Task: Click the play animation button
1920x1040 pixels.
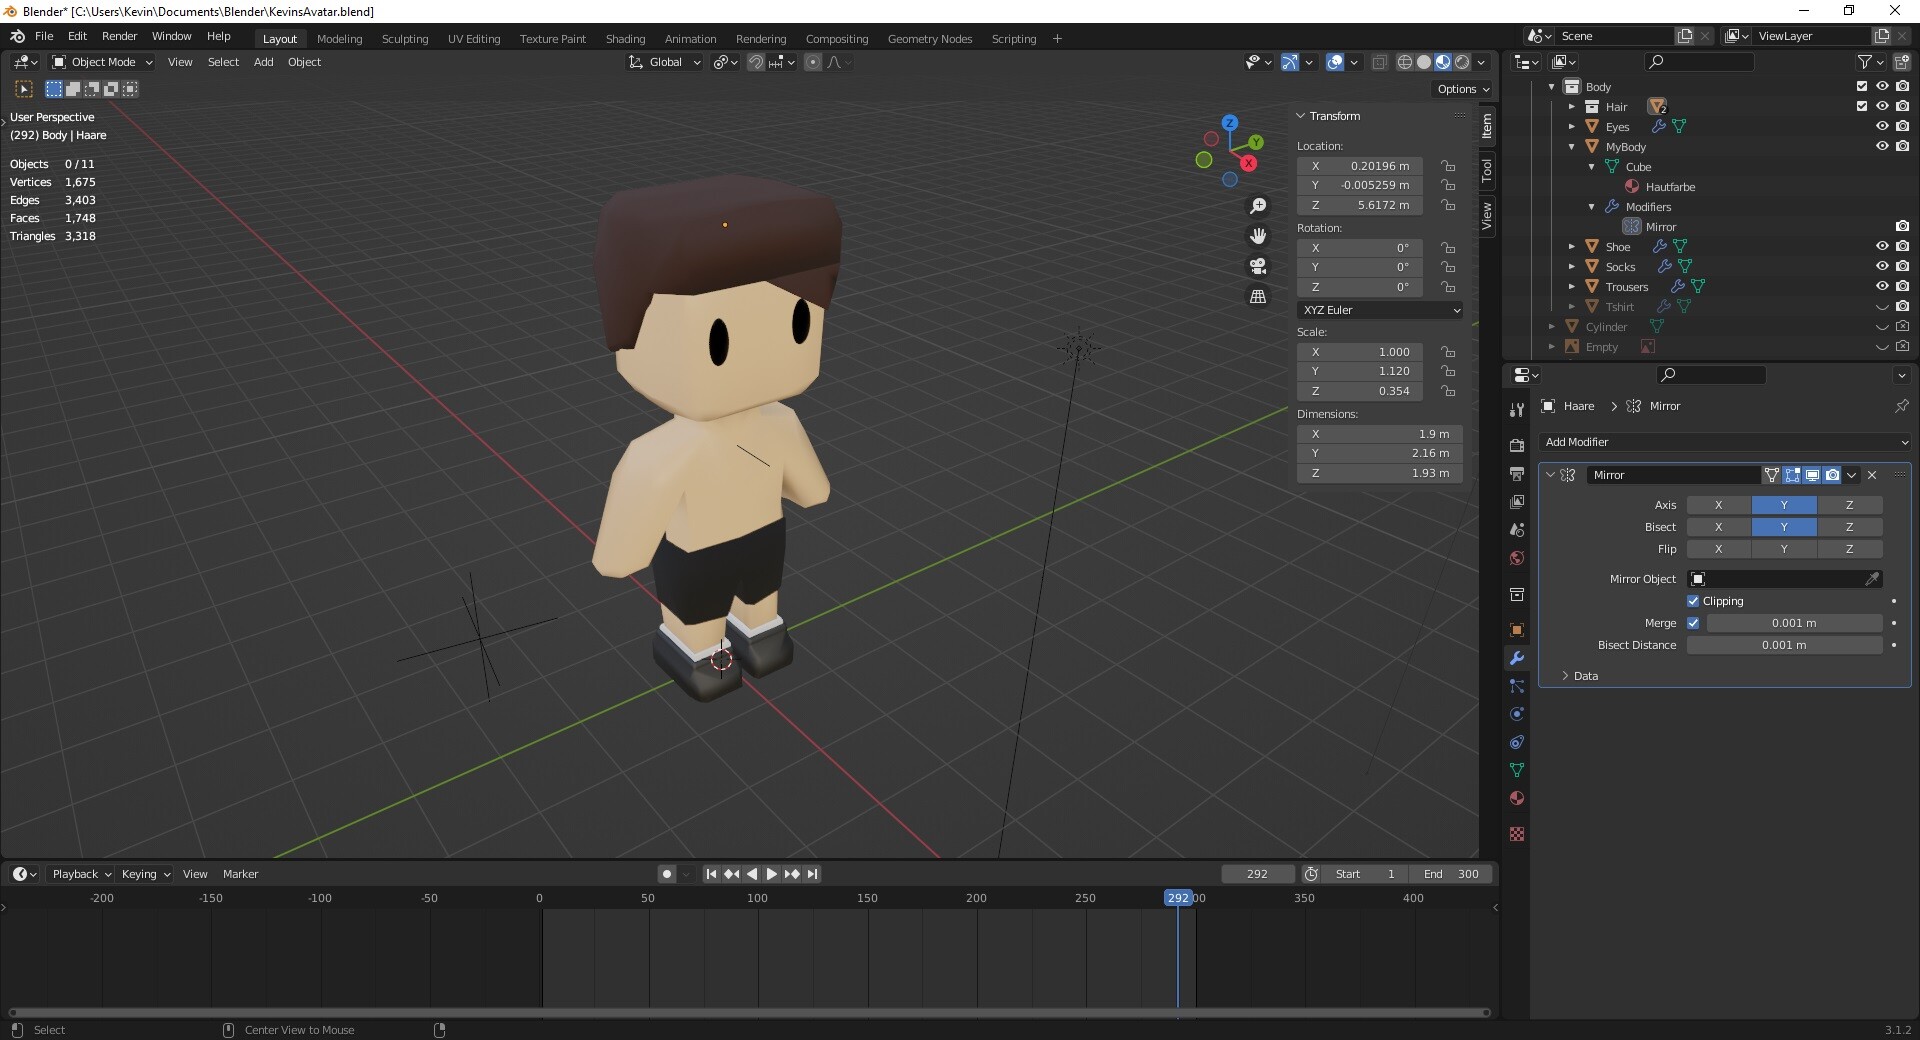Action: click(771, 874)
